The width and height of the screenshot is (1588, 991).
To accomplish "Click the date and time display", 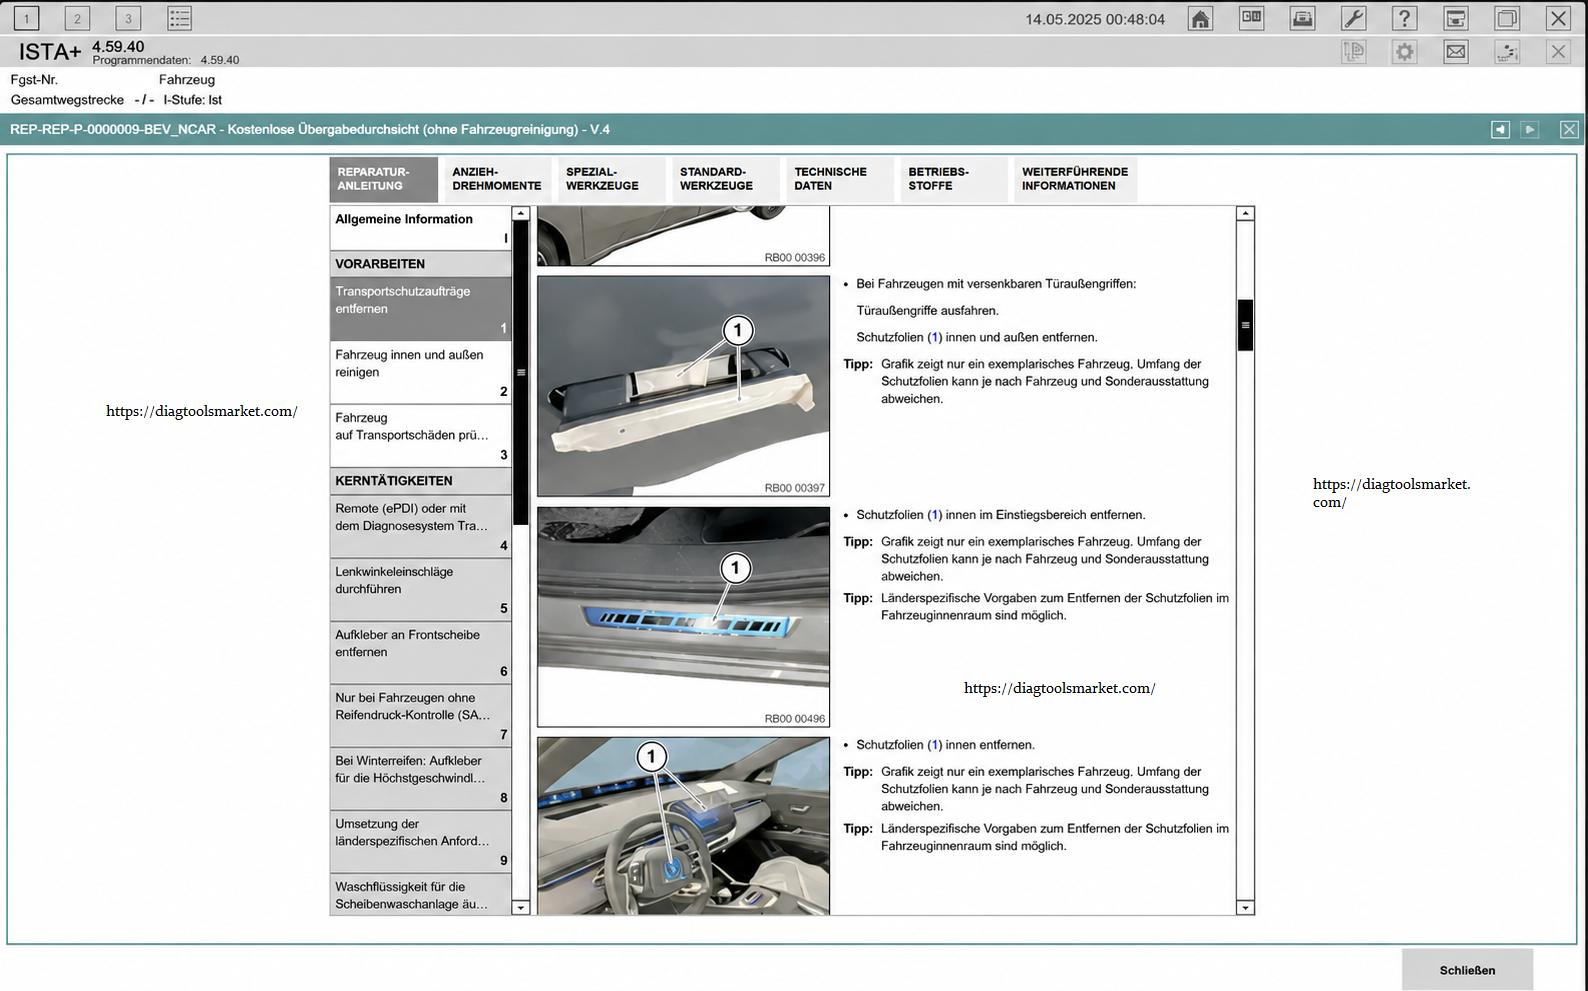I will point(1095,19).
